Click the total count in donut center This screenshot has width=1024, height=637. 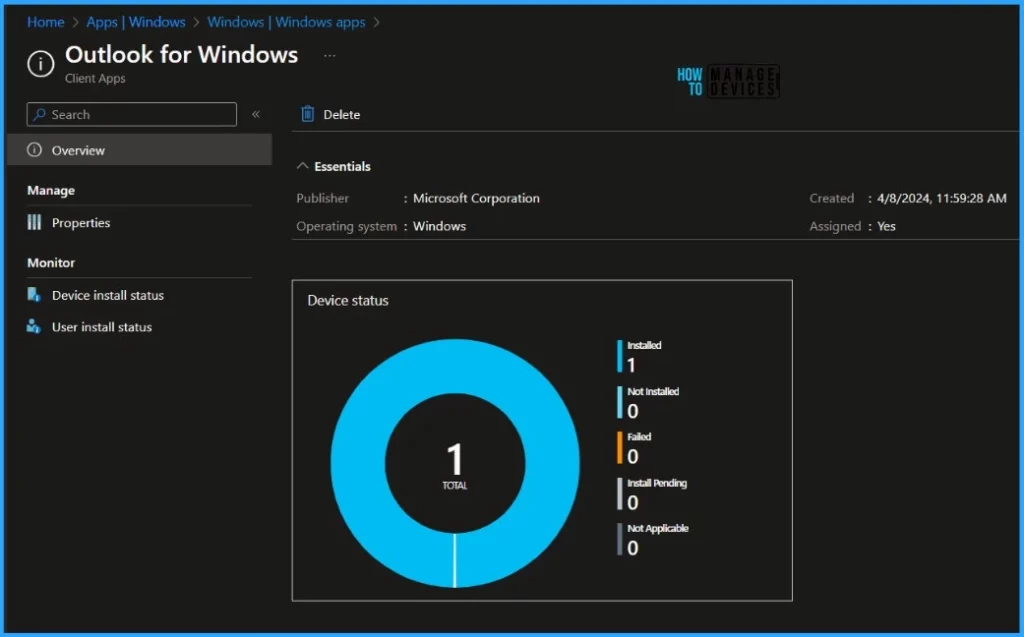pos(455,459)
